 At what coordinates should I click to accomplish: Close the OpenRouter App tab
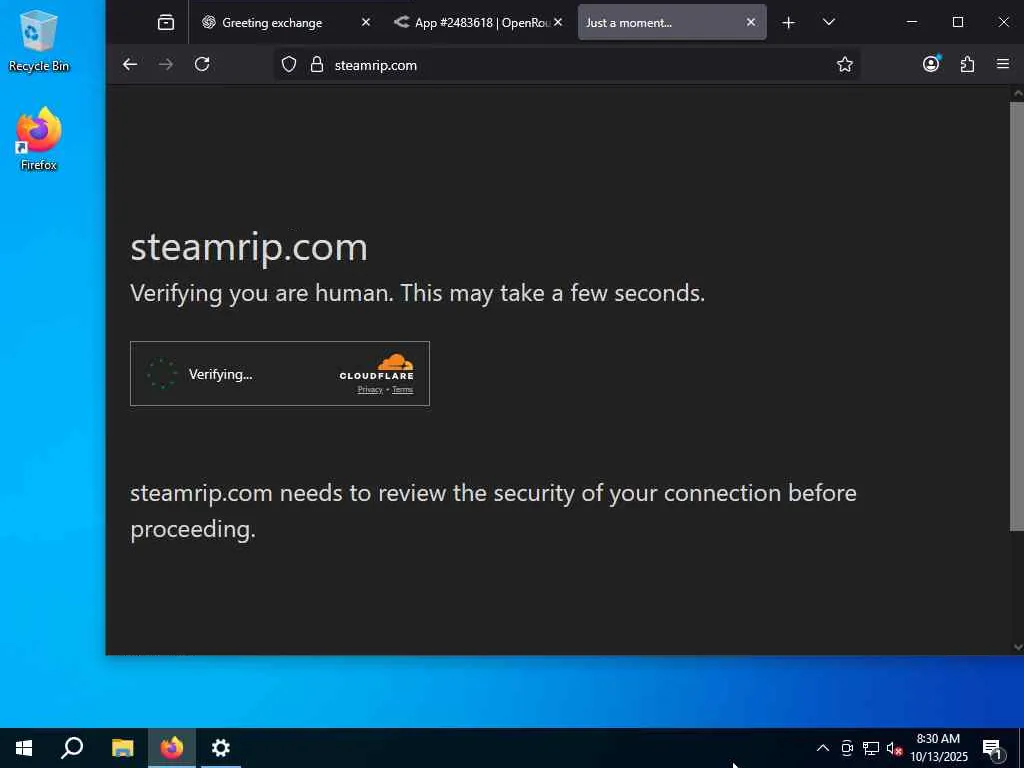click(558, 22)
